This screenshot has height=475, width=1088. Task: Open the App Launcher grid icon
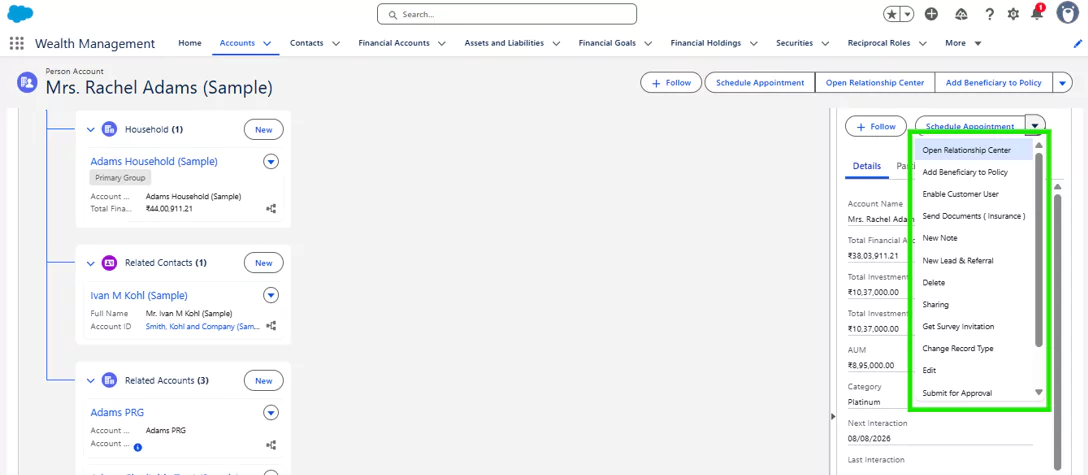pyautogui.click(x=16, y=43)
